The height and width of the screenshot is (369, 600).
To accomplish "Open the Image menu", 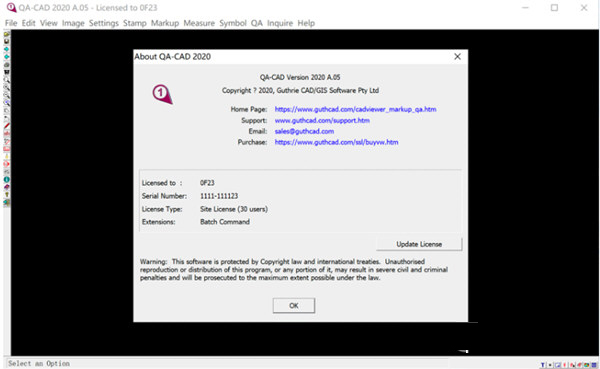I will click(73, 23).
